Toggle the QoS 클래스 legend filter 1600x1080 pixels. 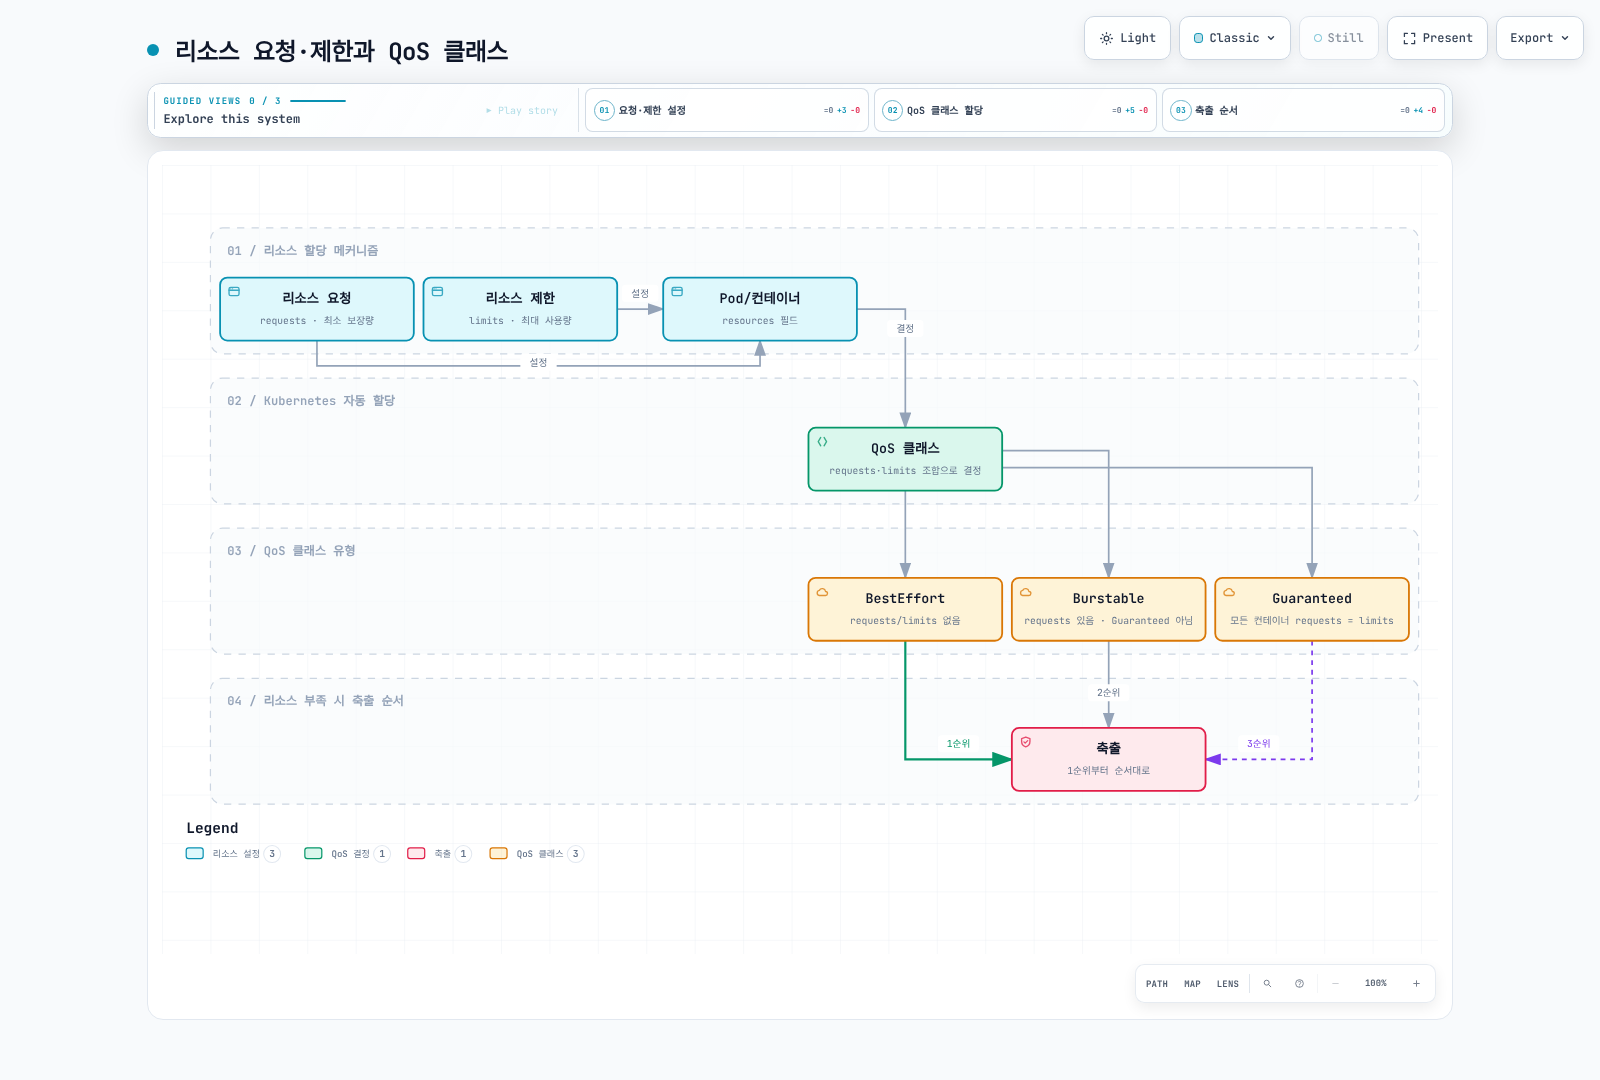coord(536,854)
